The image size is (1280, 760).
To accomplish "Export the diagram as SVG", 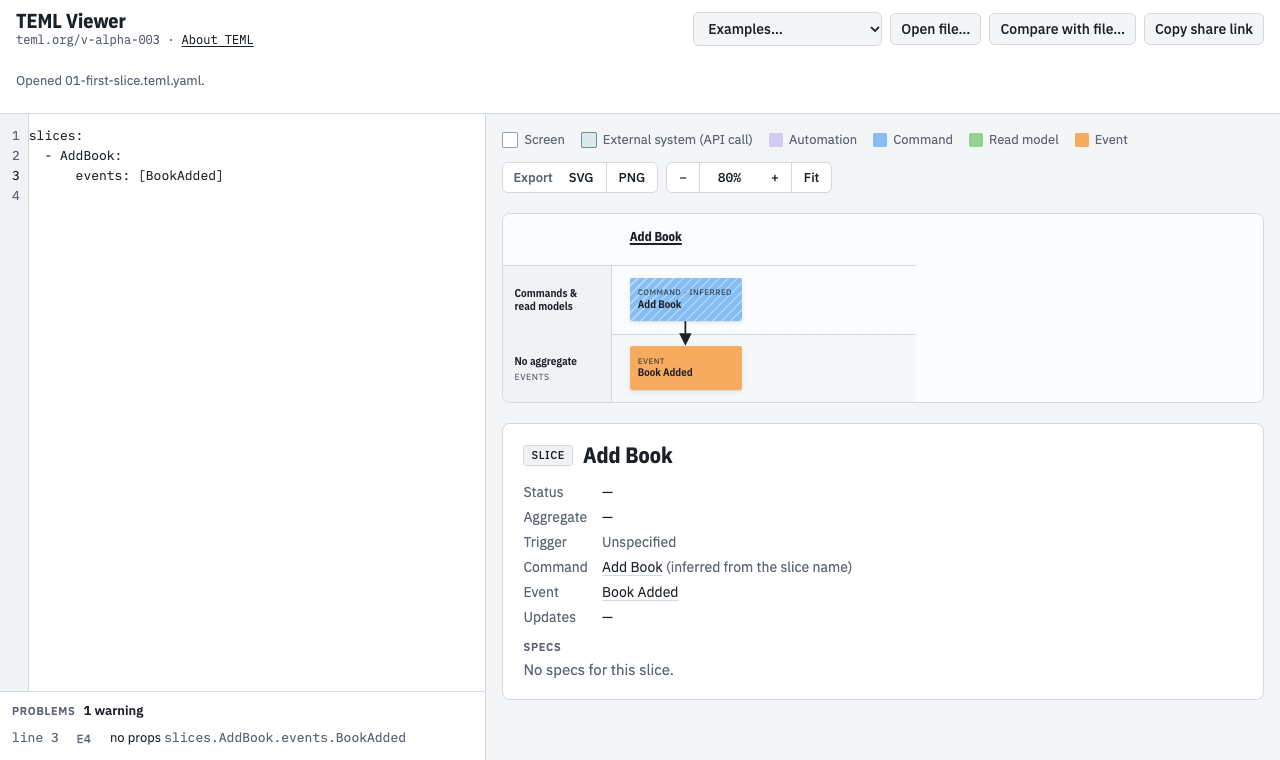I will (581, 178).
